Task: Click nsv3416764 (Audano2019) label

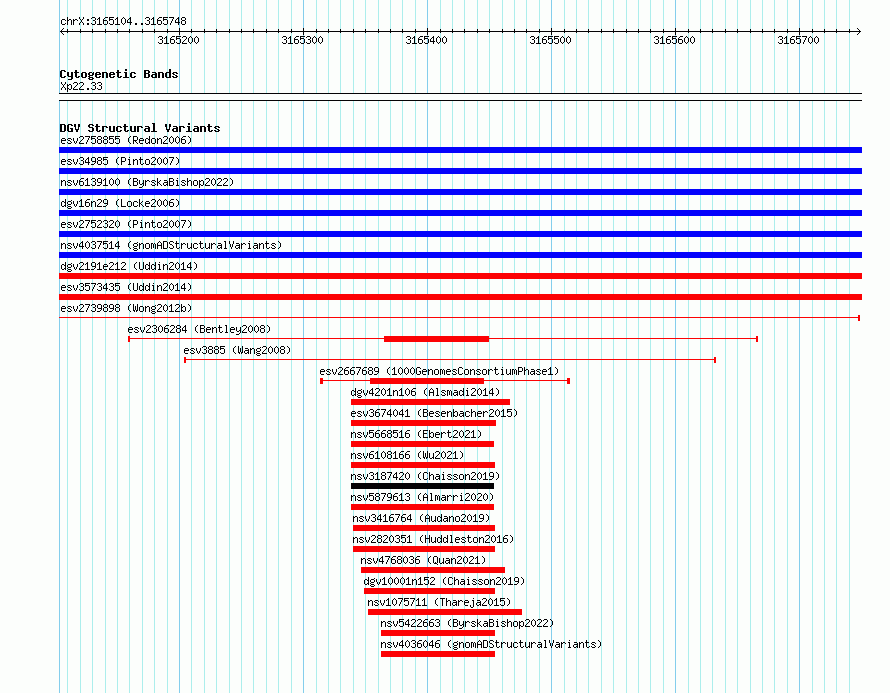Action: [421, 518]
